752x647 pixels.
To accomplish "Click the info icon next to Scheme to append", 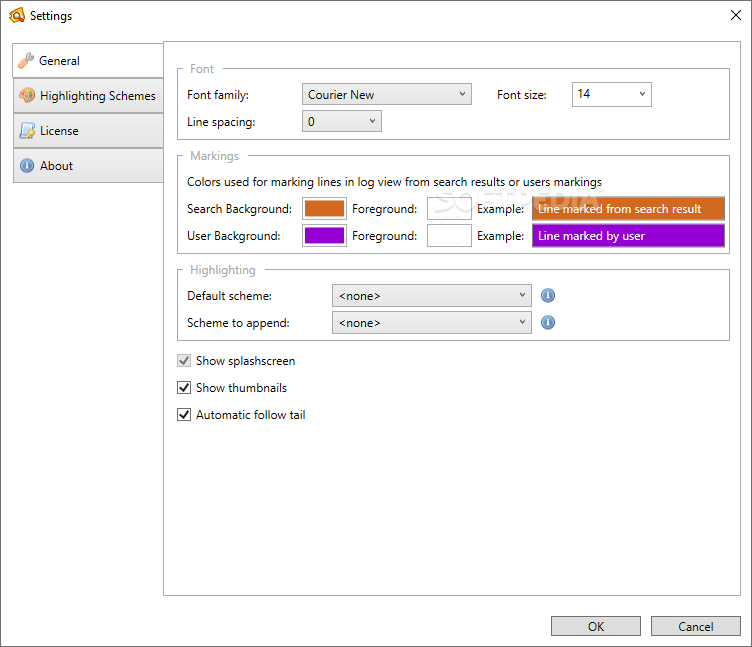I will (x=548, y=322).
